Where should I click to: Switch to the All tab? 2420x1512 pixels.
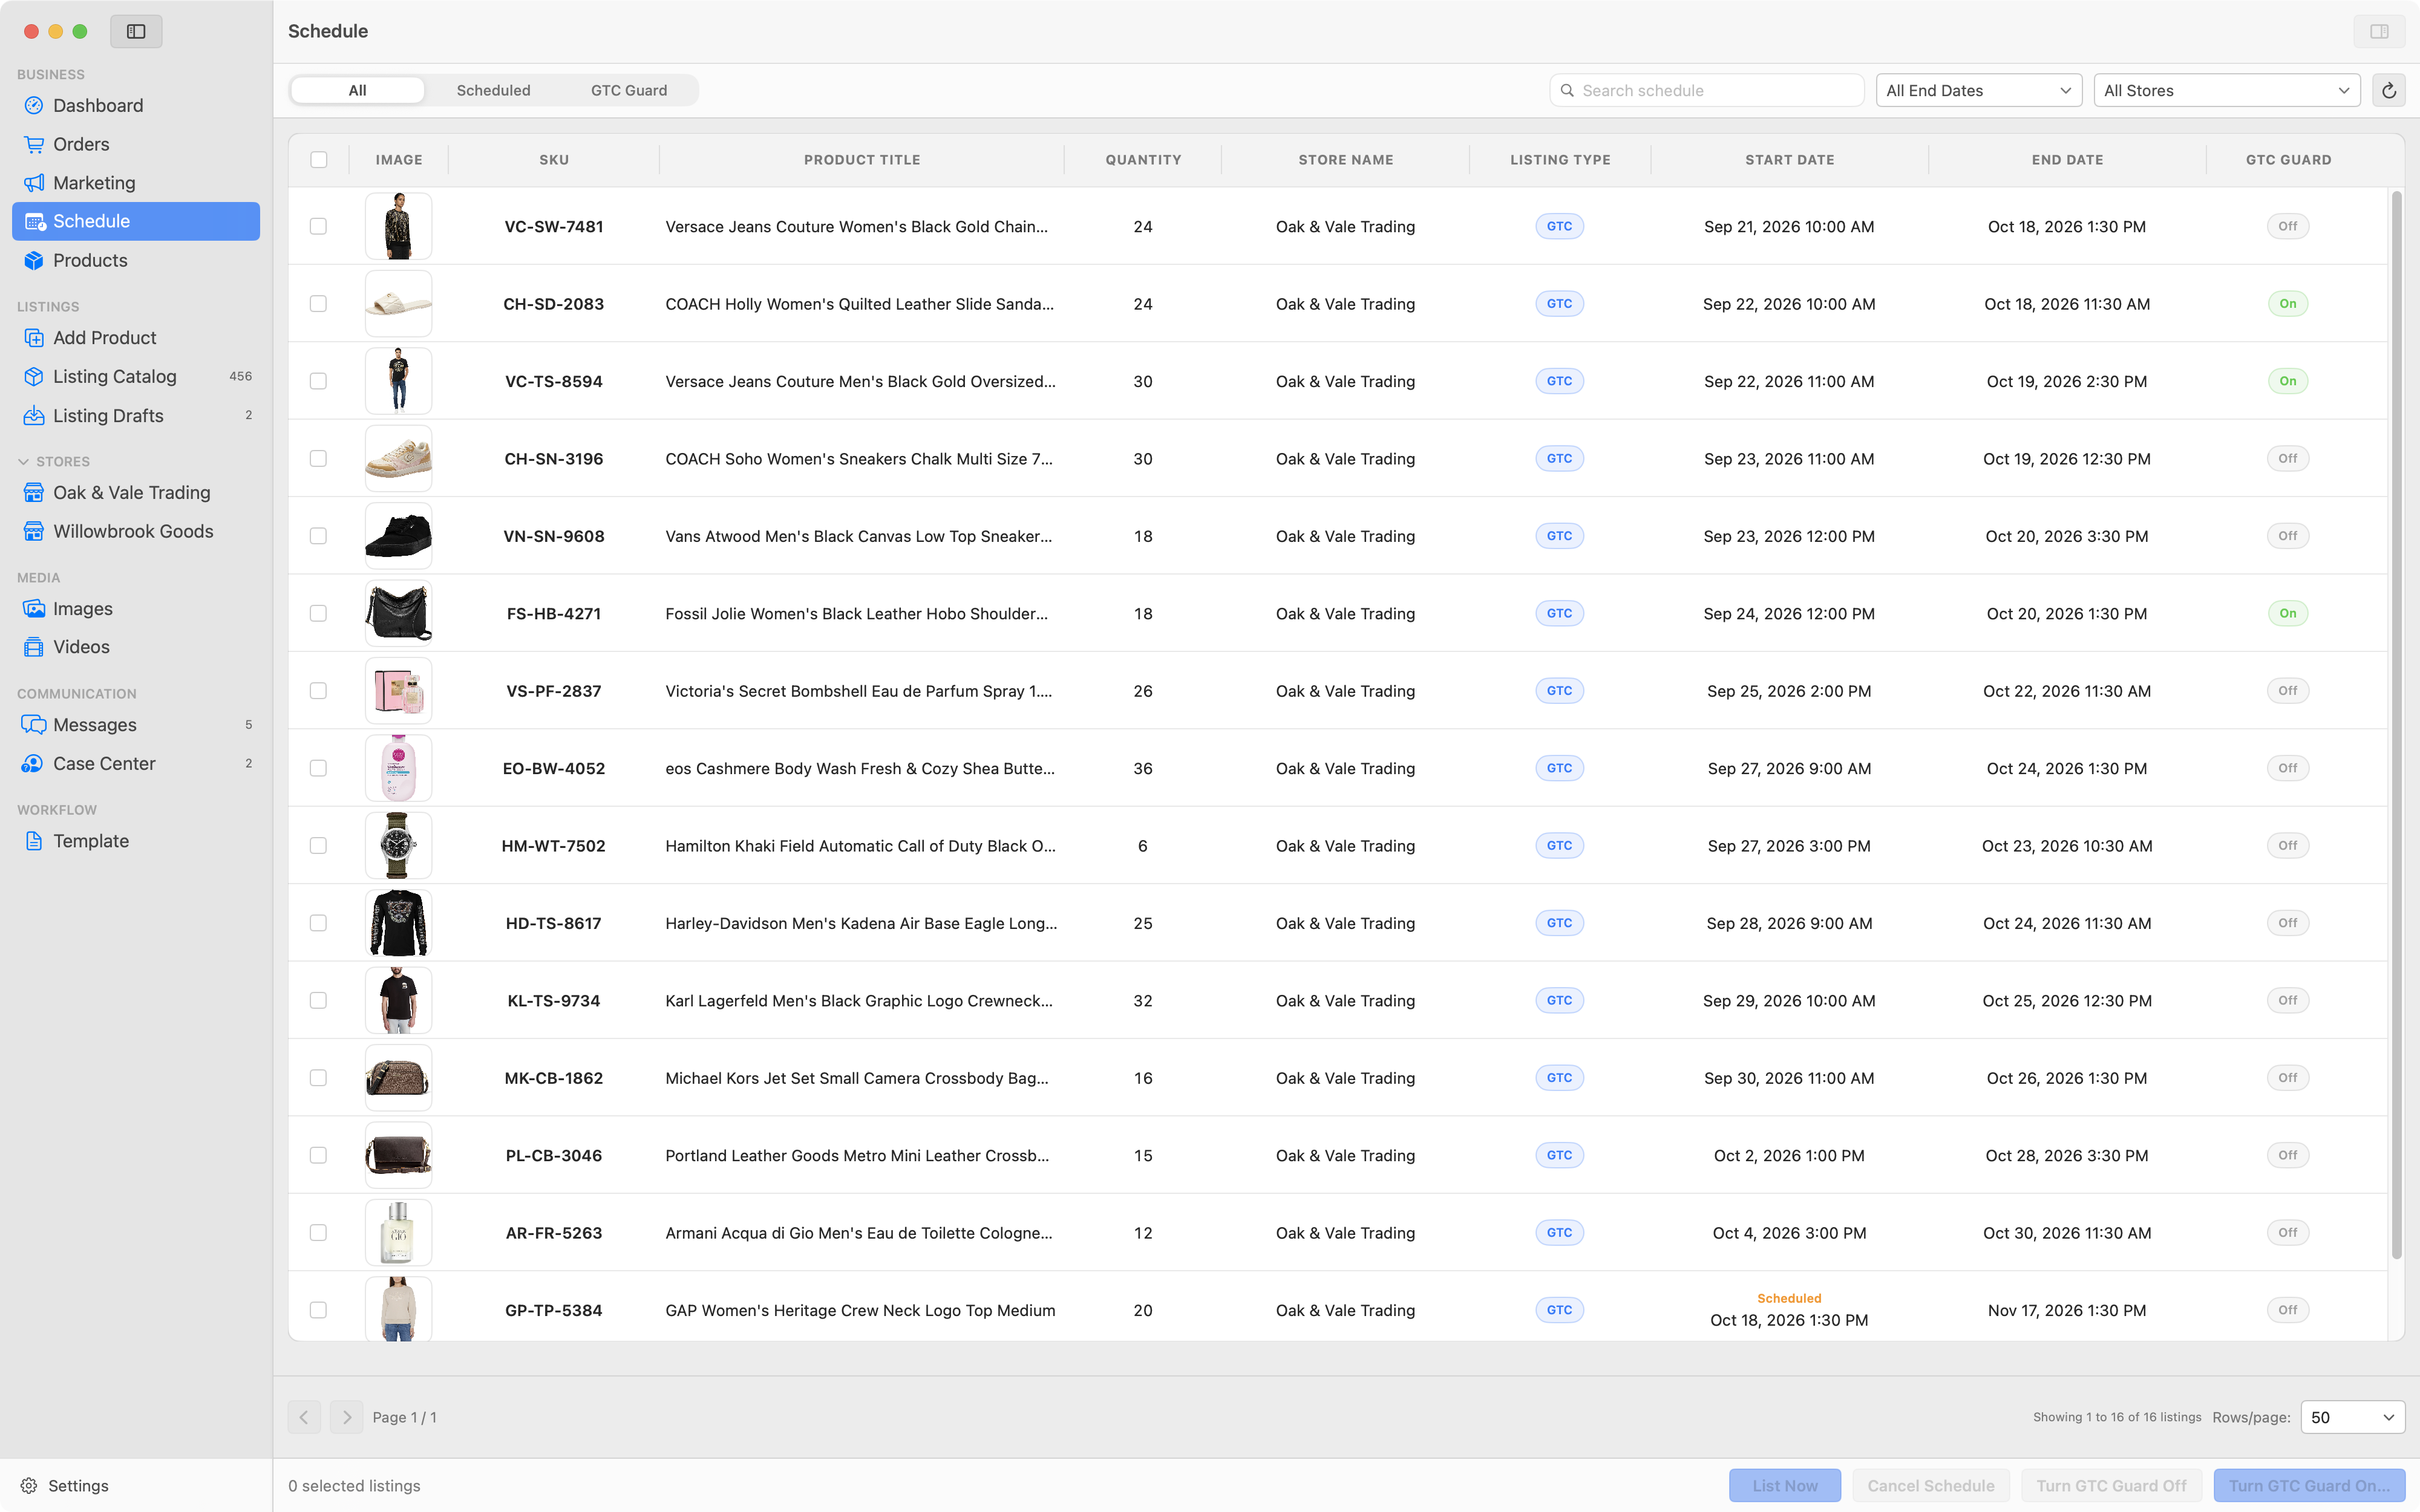(x=357, y=91)
